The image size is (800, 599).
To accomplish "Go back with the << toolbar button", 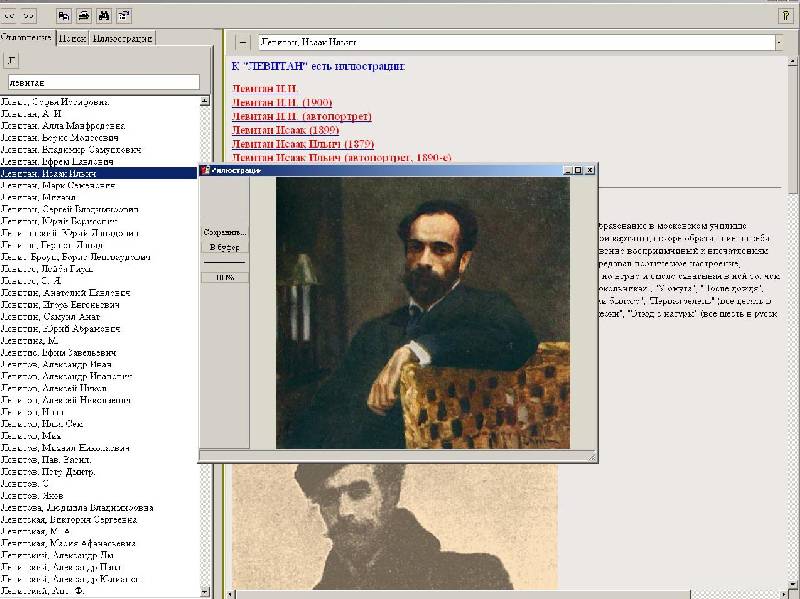I will coord(9,16).
